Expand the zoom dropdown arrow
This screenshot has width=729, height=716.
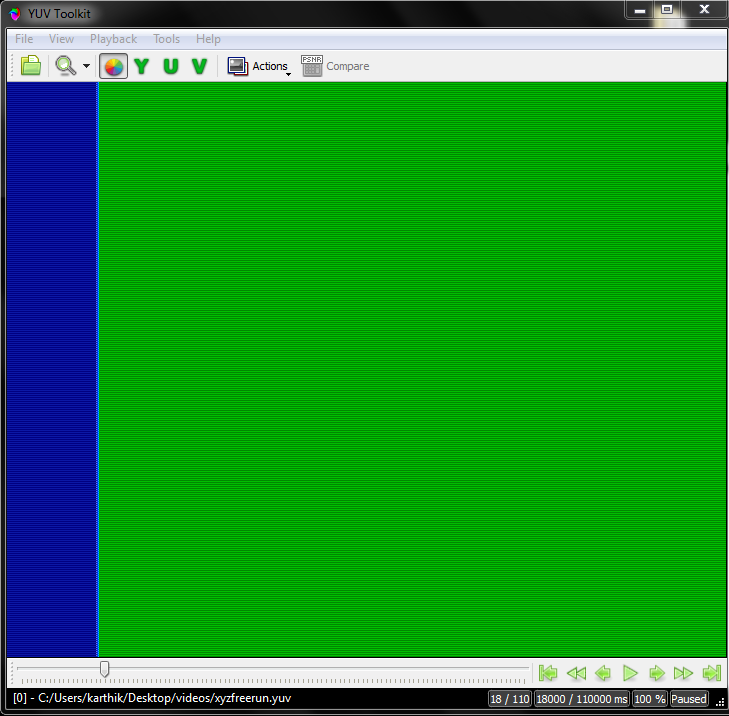86,66
